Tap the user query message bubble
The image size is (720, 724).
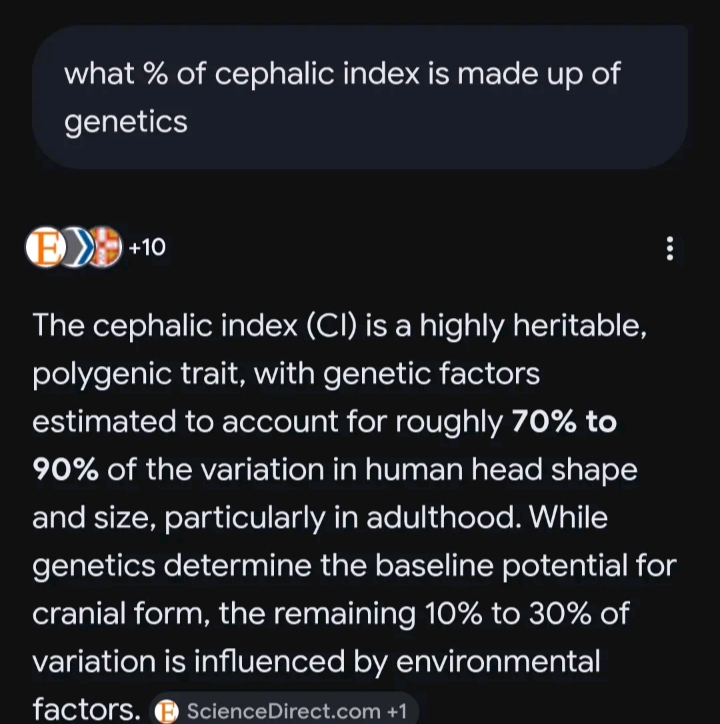click(360, 97)
